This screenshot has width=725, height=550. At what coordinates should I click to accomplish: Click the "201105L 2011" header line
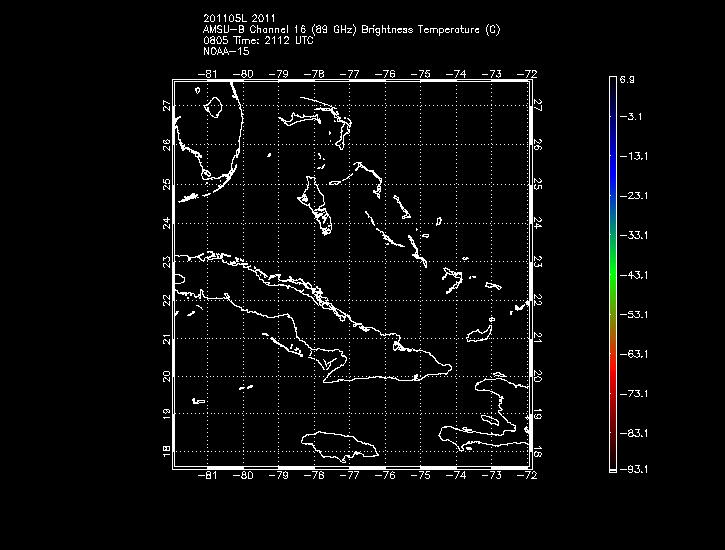(x=239, y=18)
